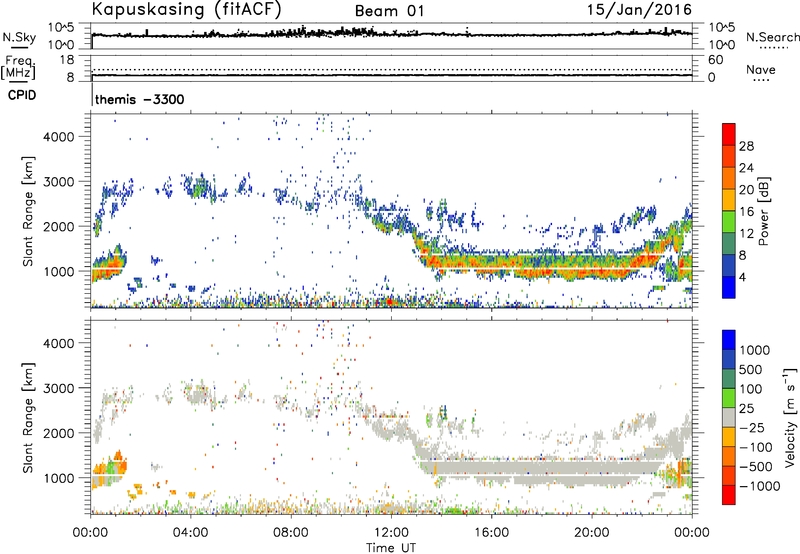Click the power panel "Slant Range [km]" label

pos(28,211)
